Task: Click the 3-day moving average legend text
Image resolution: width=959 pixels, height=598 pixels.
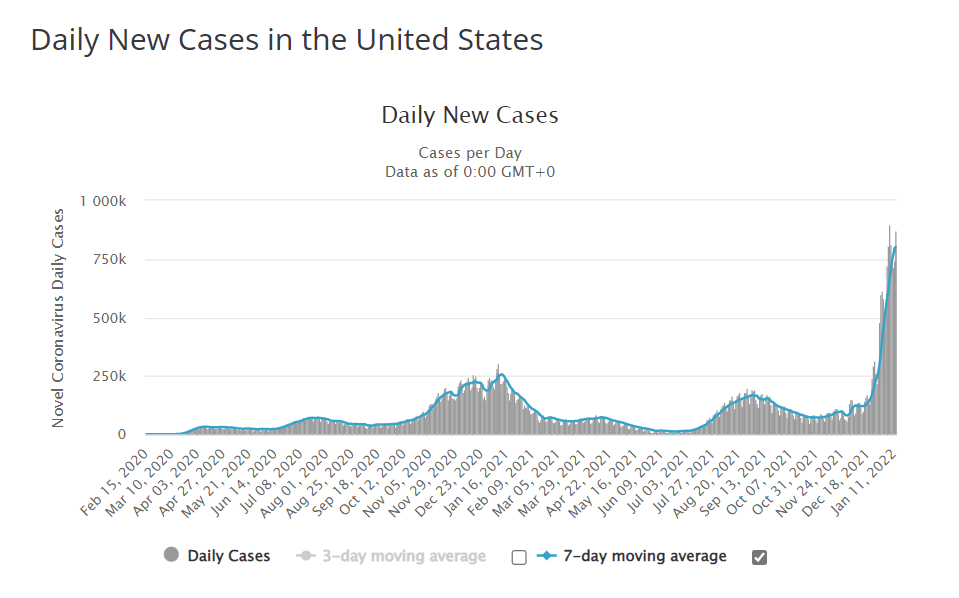Action: click(406, 556)
